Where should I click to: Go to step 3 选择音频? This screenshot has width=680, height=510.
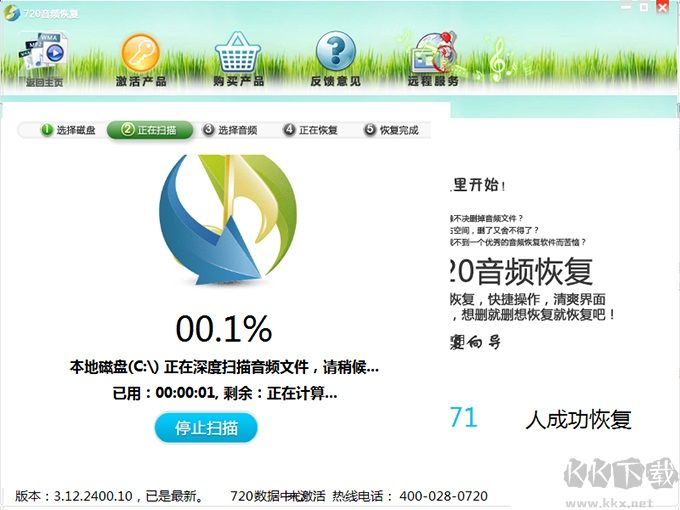pos(230,130)
